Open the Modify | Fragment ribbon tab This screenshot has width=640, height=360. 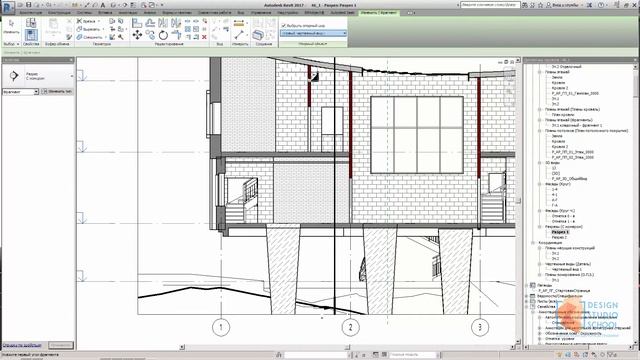pos(378,13)
